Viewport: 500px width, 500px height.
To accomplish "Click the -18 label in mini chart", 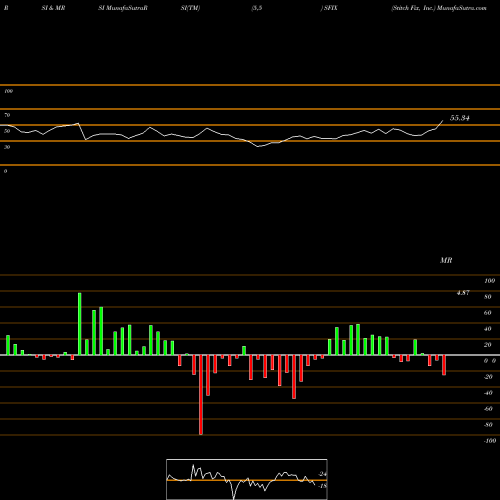I will [322, 486].
